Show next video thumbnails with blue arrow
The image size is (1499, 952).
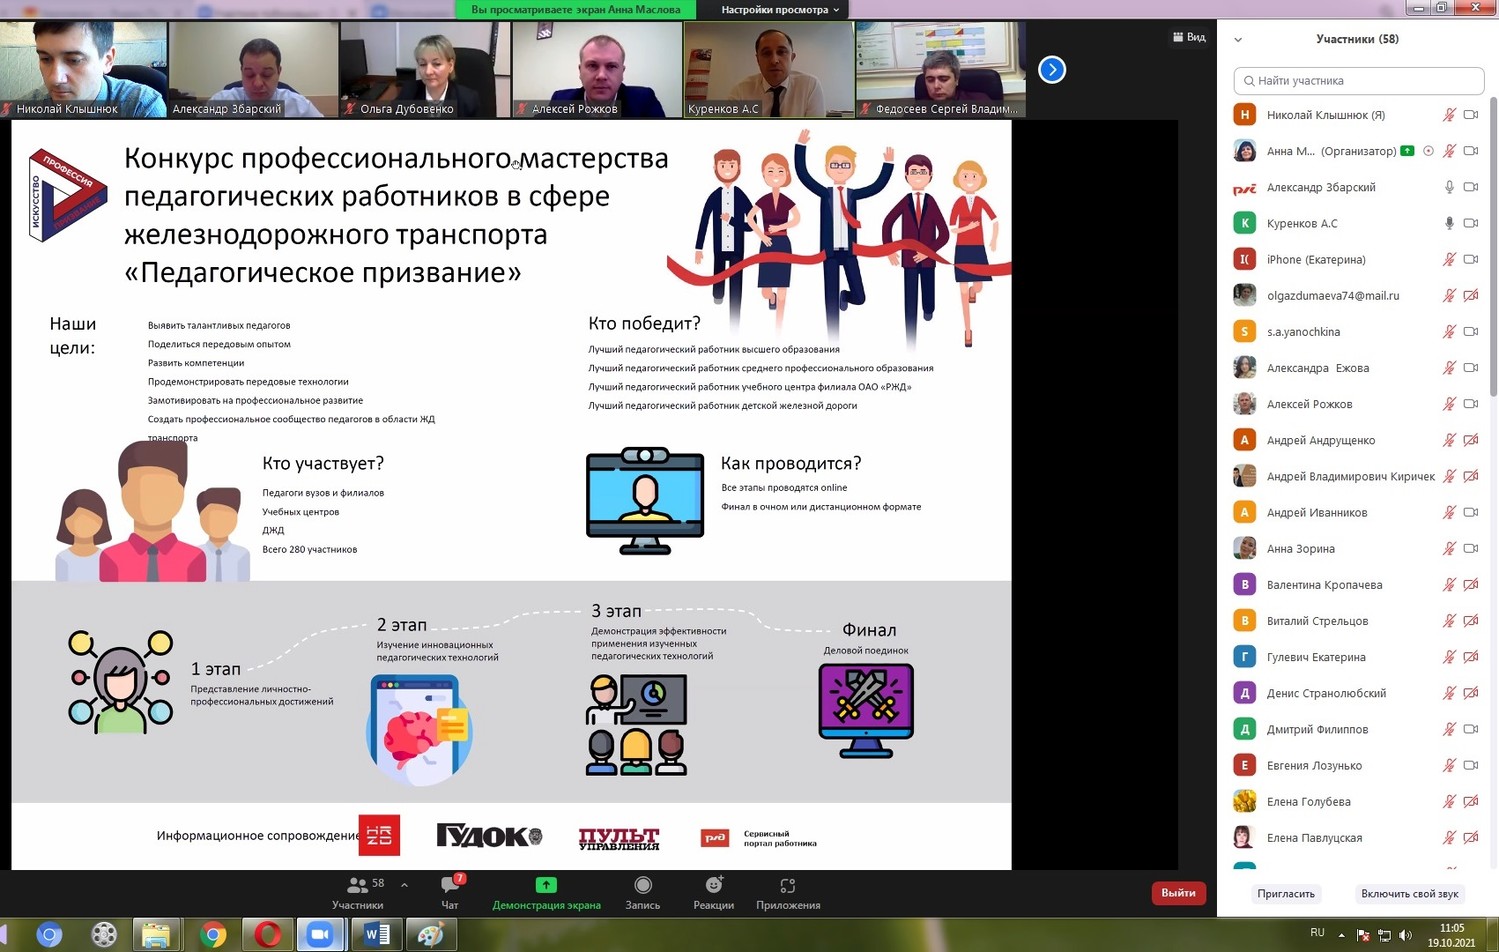1052,70
